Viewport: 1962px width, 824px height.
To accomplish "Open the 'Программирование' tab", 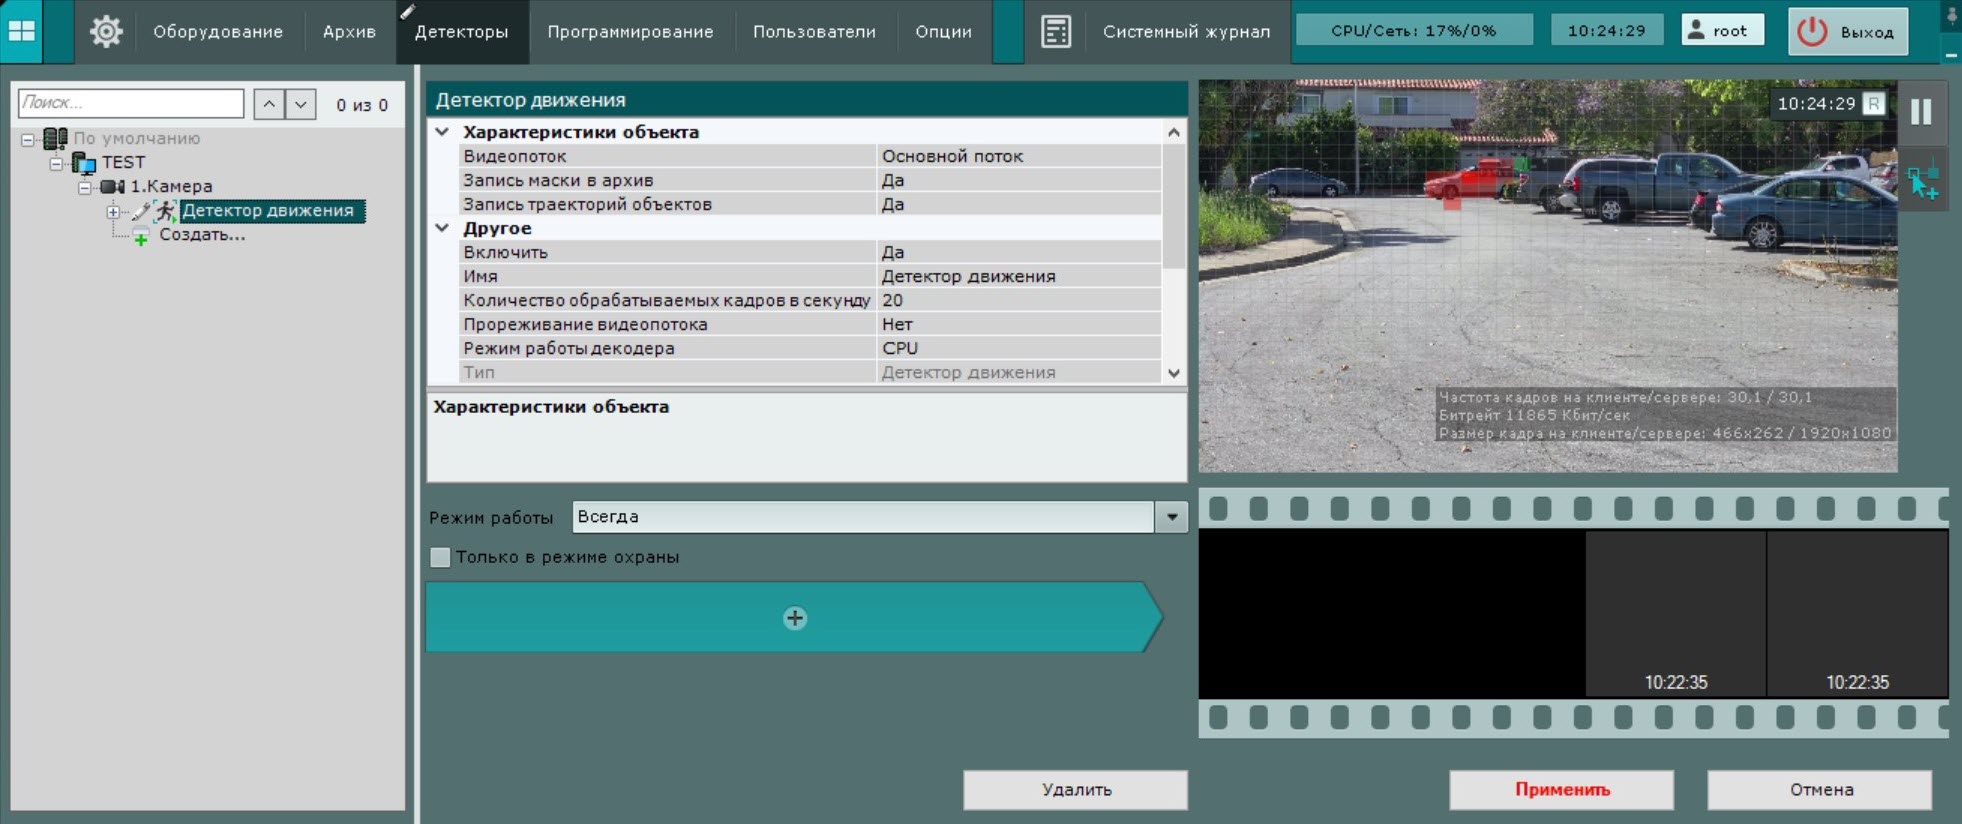I will click(630, 32).
